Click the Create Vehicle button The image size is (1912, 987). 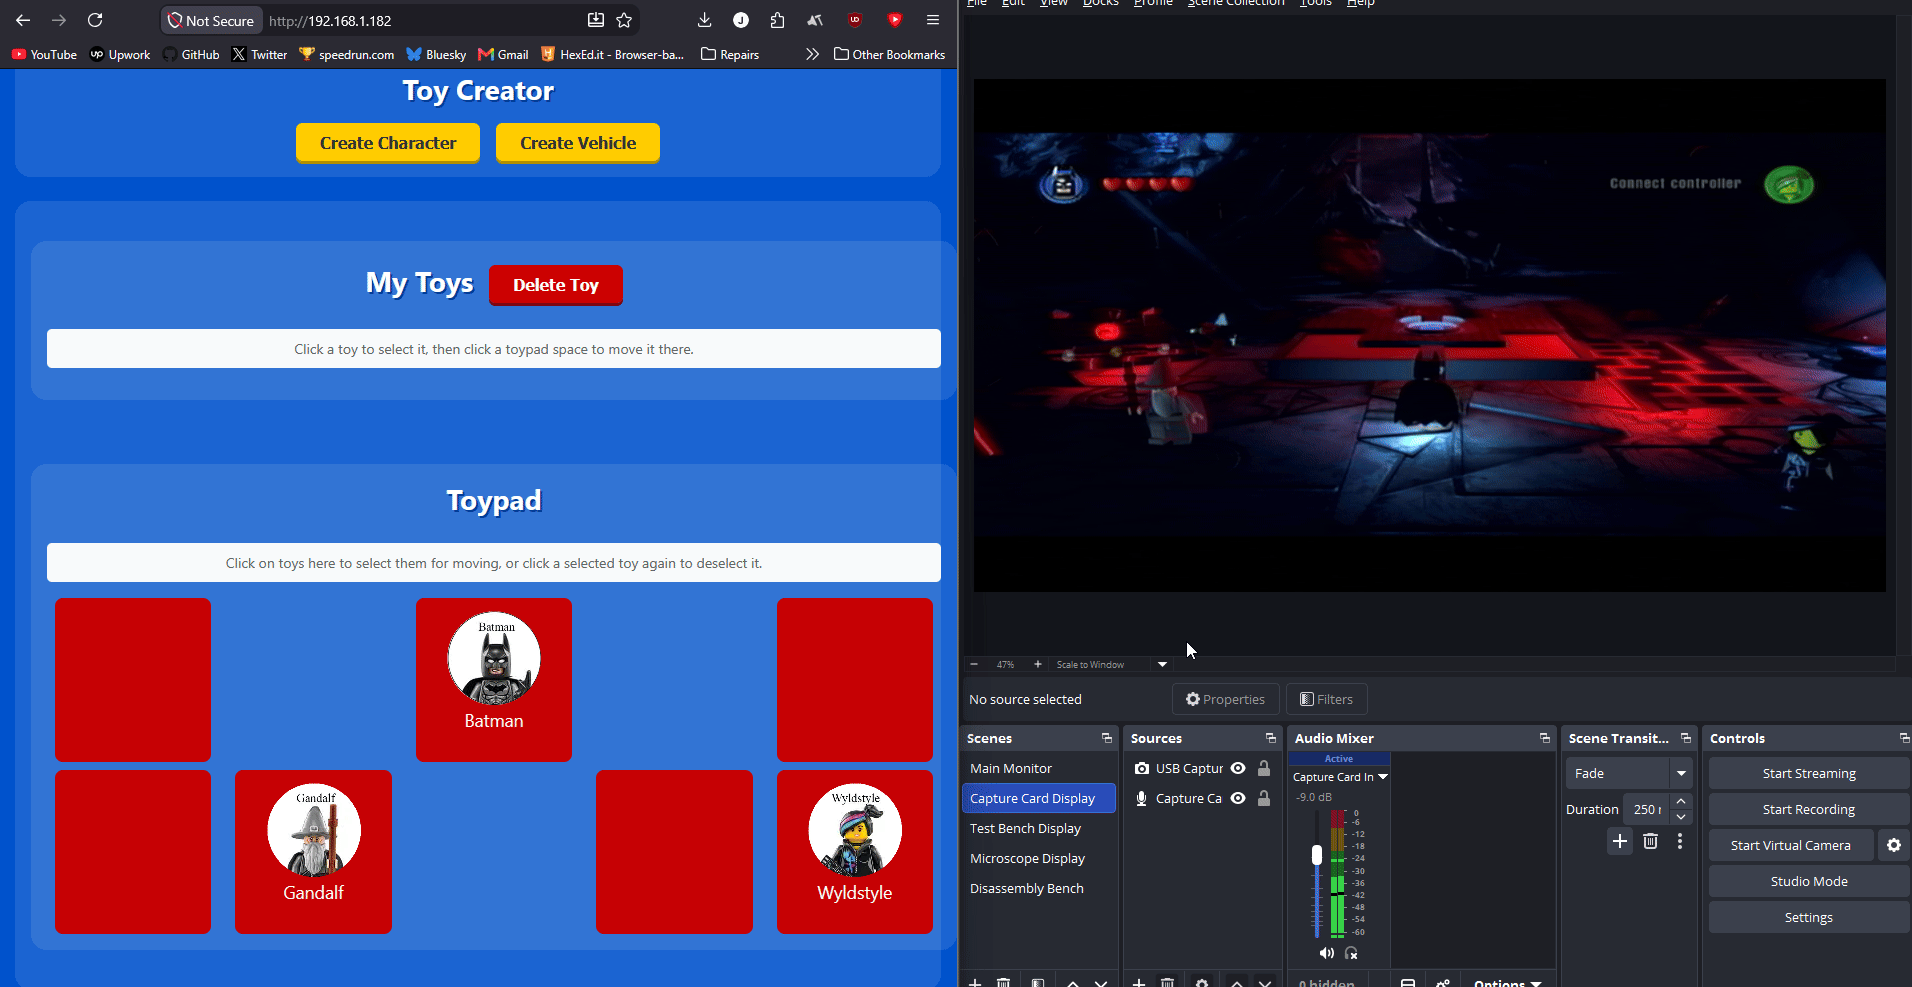coord(578,143)
